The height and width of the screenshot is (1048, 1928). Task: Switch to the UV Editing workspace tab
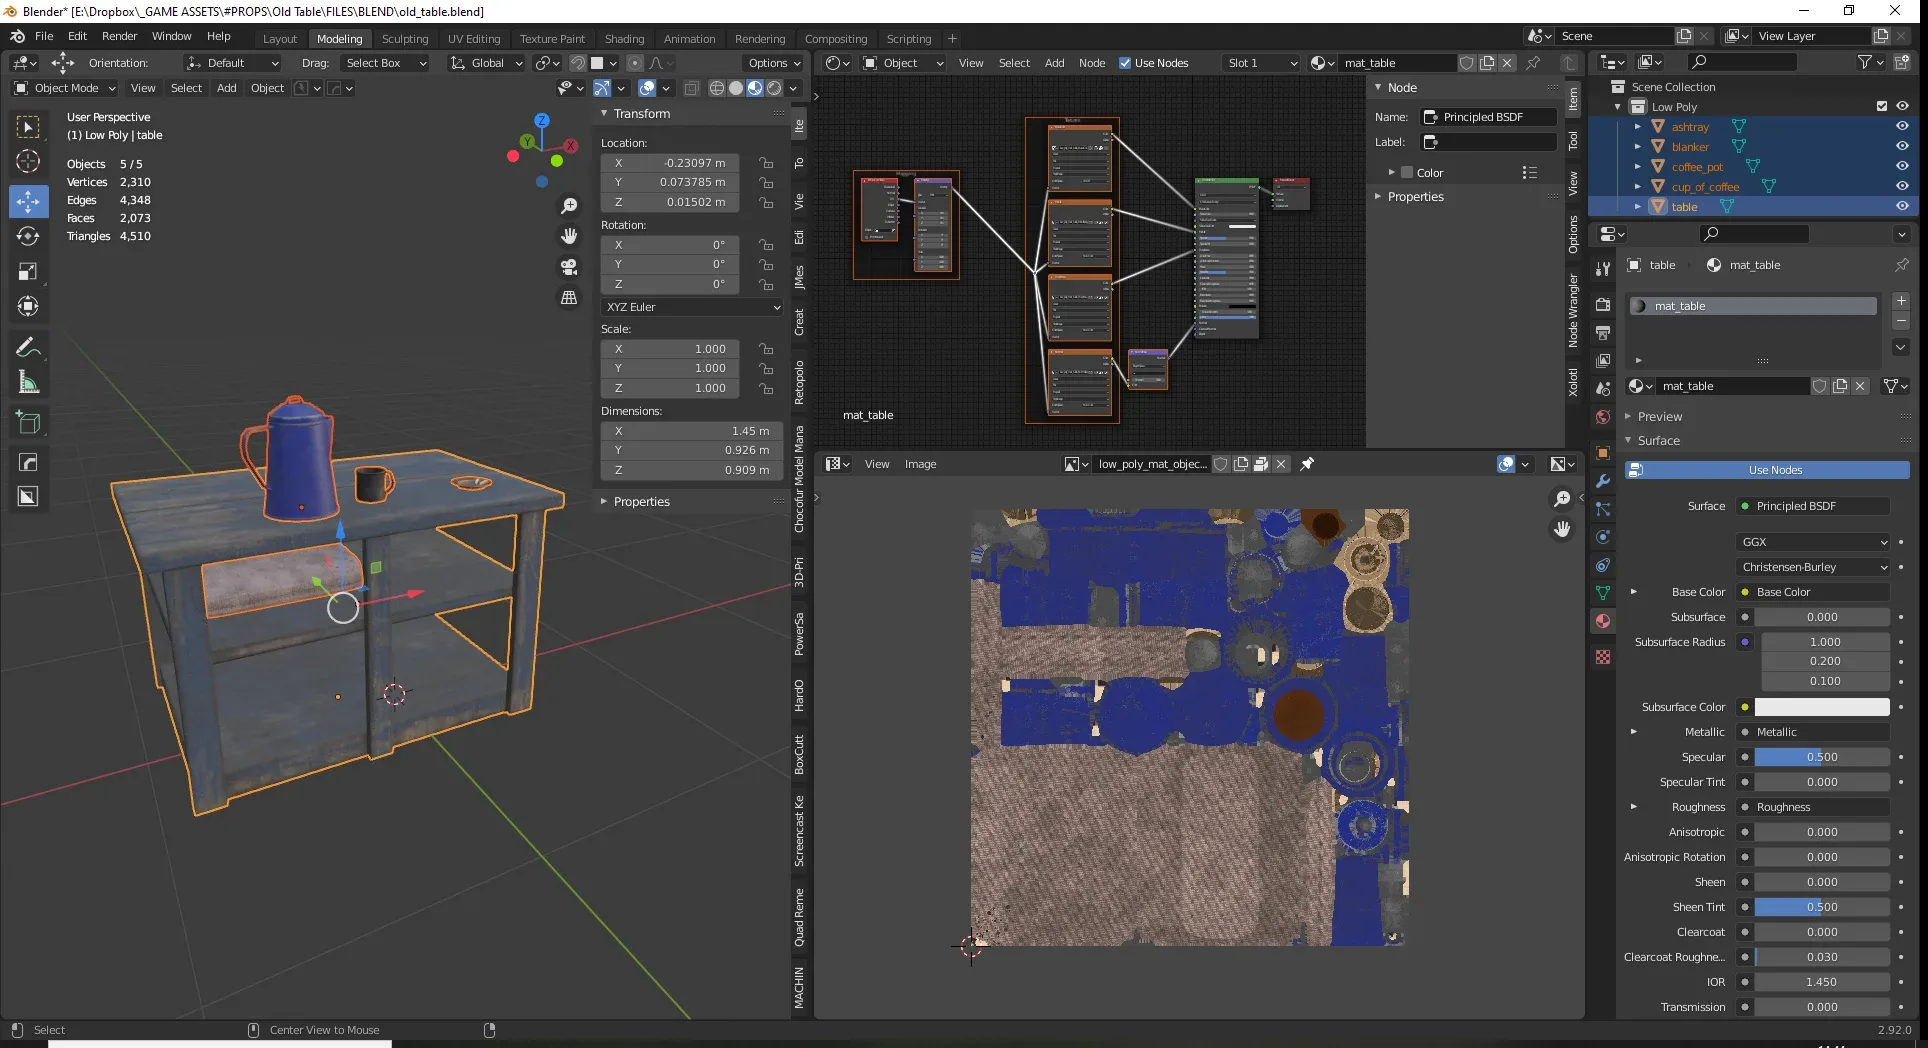[x=473, y=39]
